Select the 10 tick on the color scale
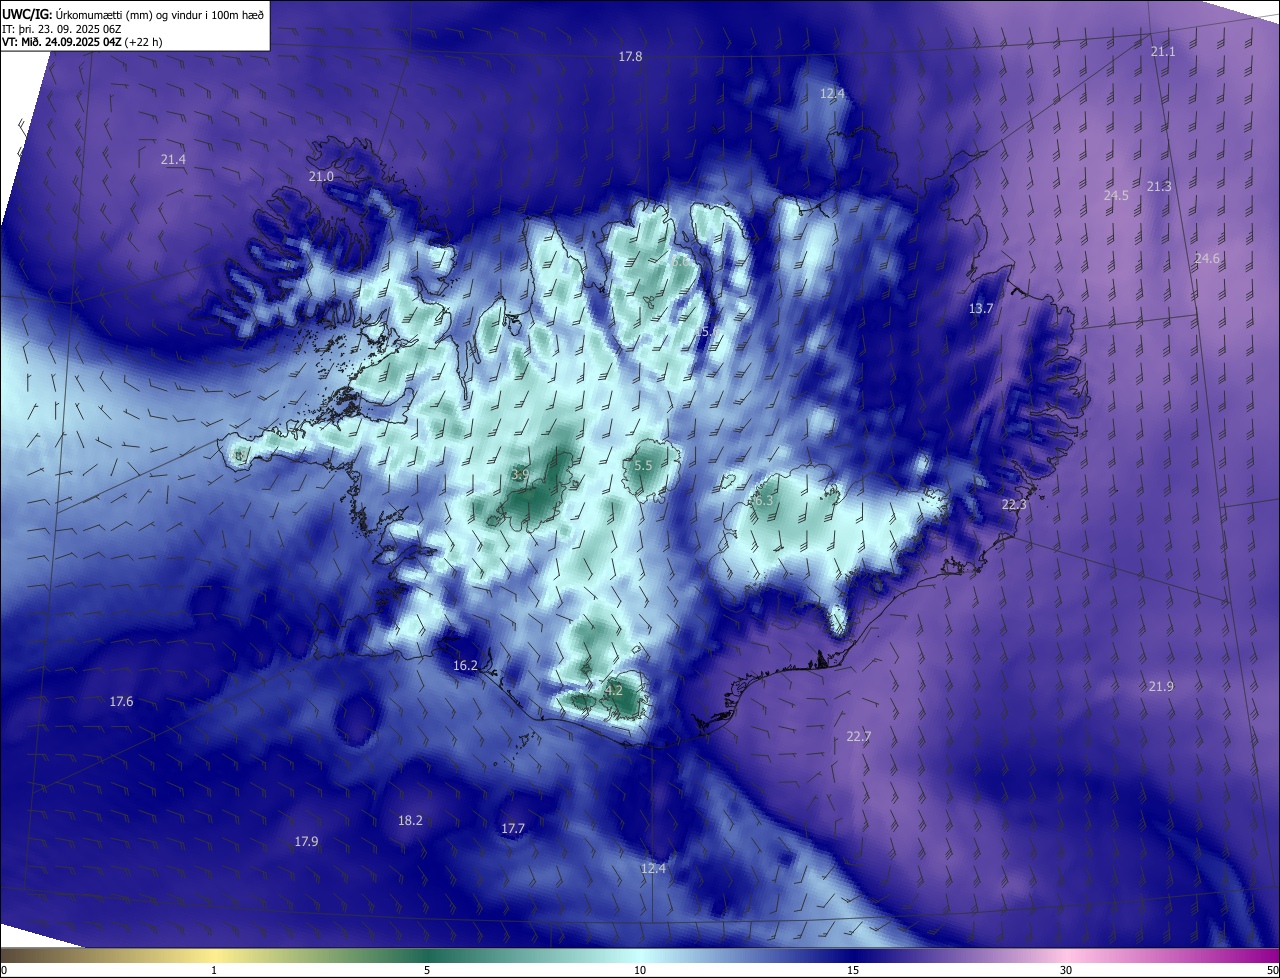The image size is (1280, 978). [640, 970]
